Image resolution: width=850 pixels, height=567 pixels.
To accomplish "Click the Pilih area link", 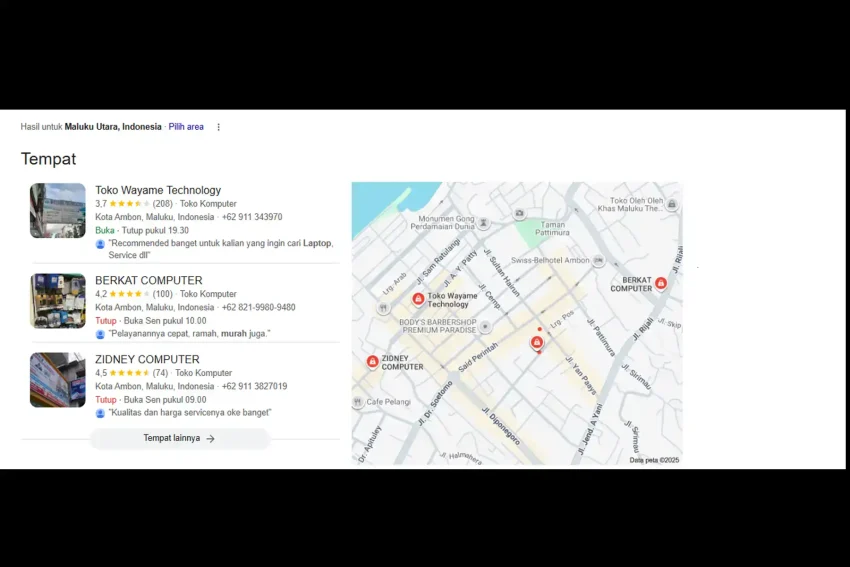I will 186,127.
